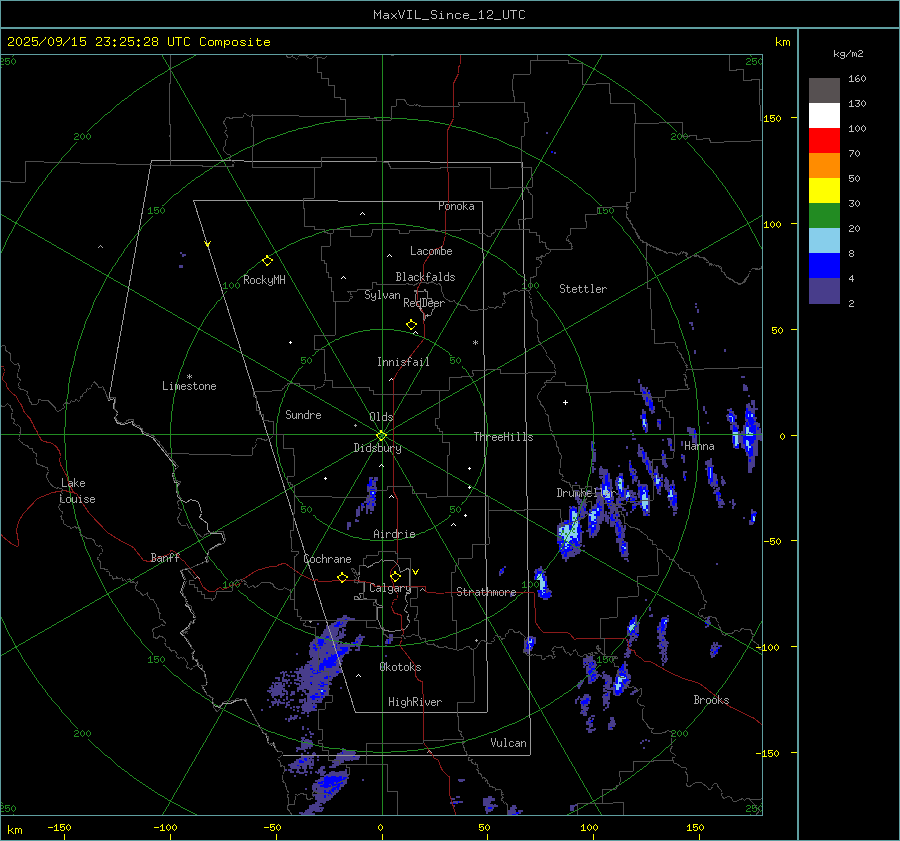Click the yellow diamond marker near Cochrane
This screenshot has width=900, height=841.
(x=342, y=577)
